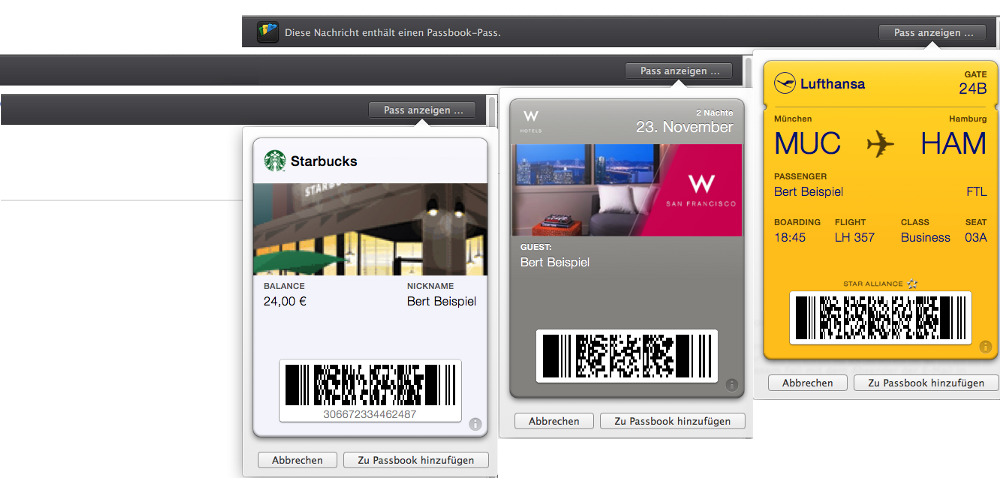Screen dimensions: 1000x500
Task: Click the Lufthansa title text
Action: pyautogui.click(x=832, y=84)
